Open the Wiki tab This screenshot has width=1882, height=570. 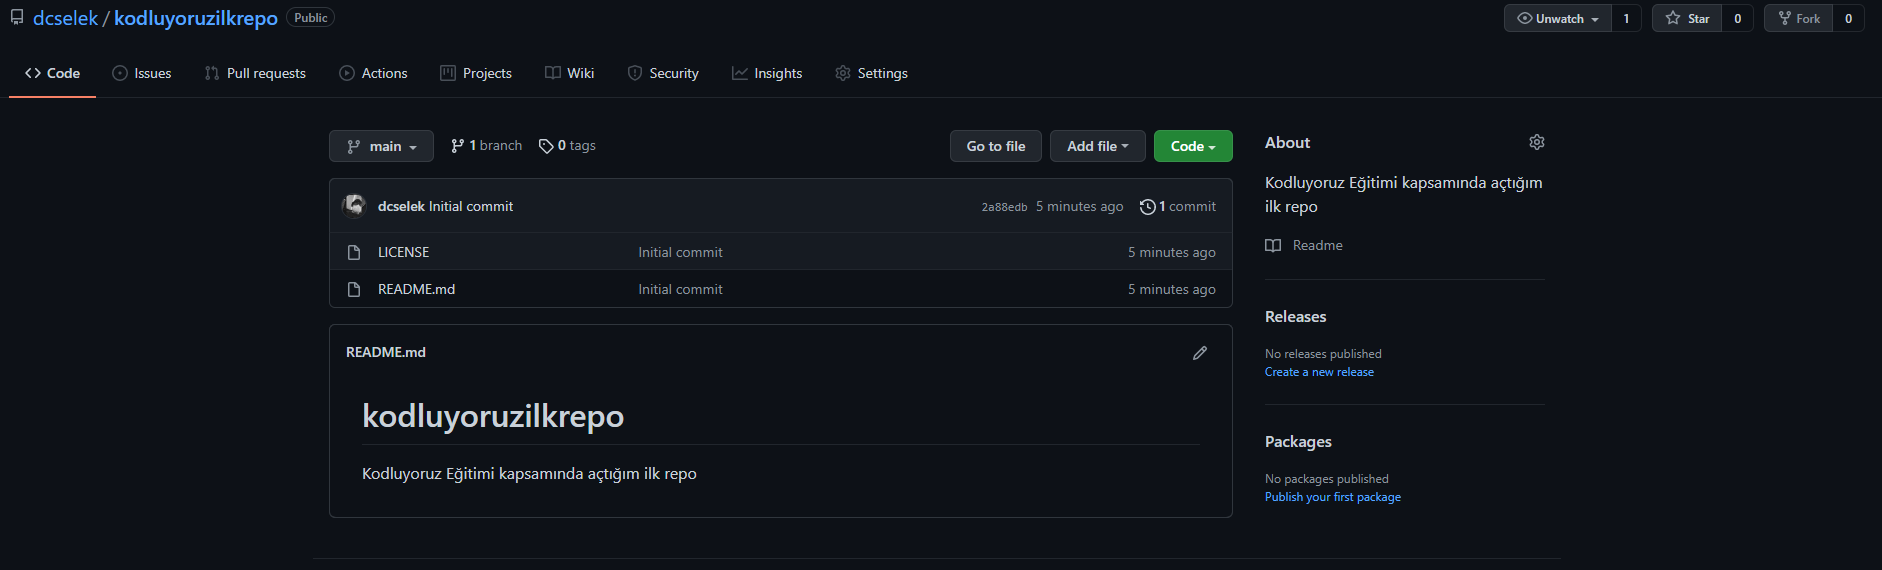click(x=569, y=73)
